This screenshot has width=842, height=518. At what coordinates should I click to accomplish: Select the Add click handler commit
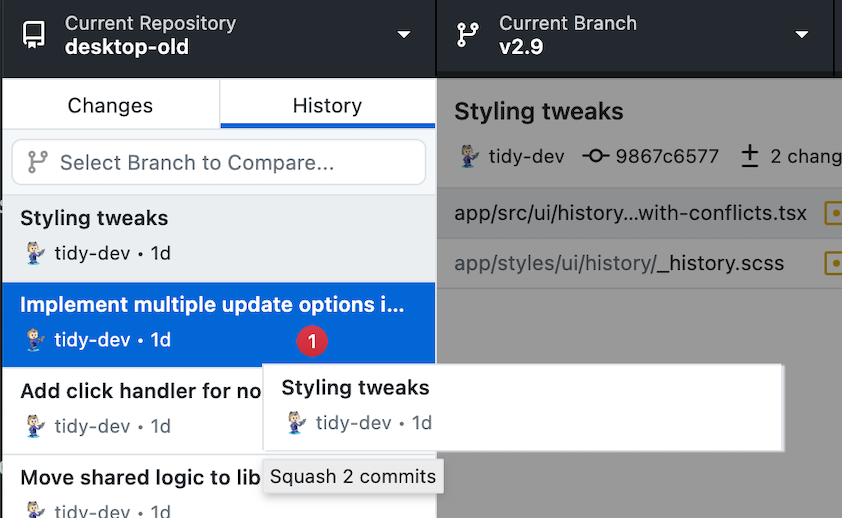tap(133, 411)
